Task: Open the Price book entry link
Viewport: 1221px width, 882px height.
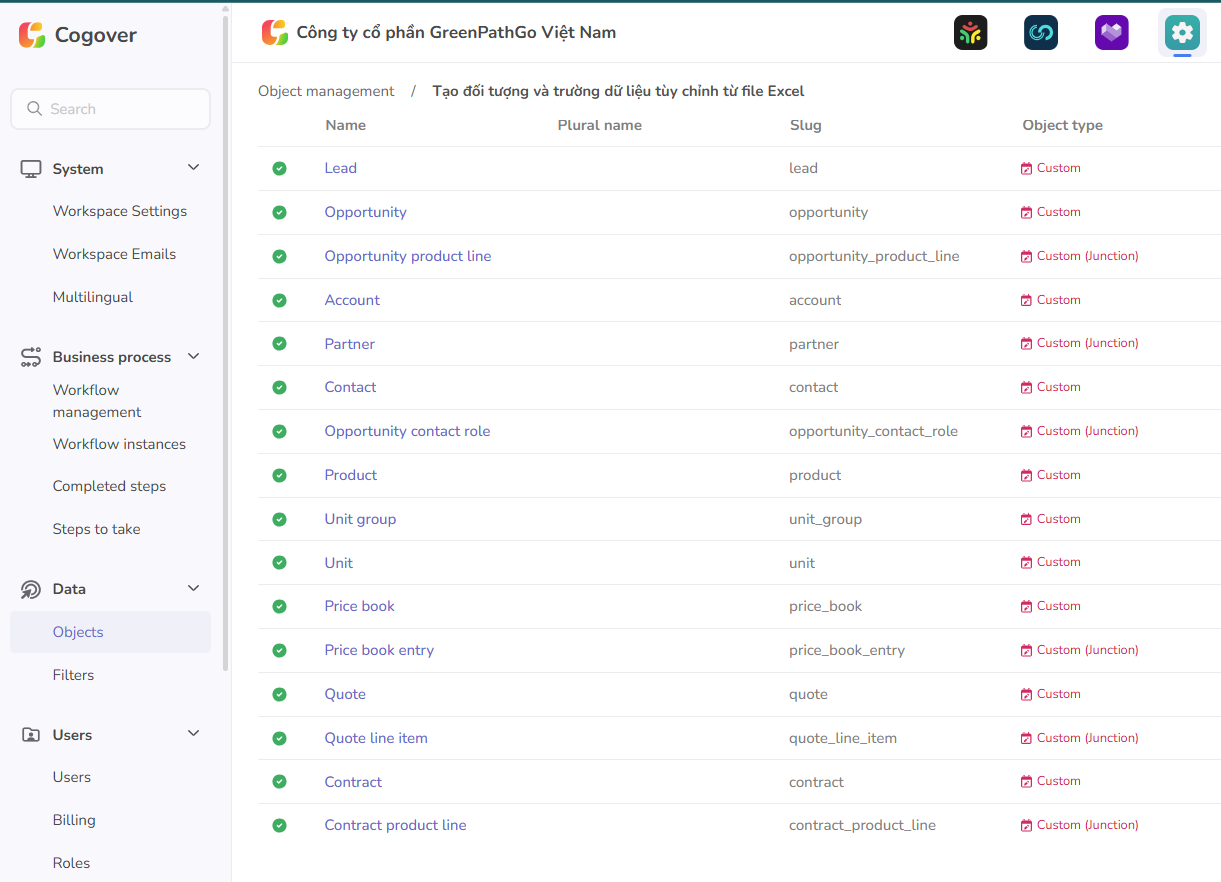Action: pos(379,650)
